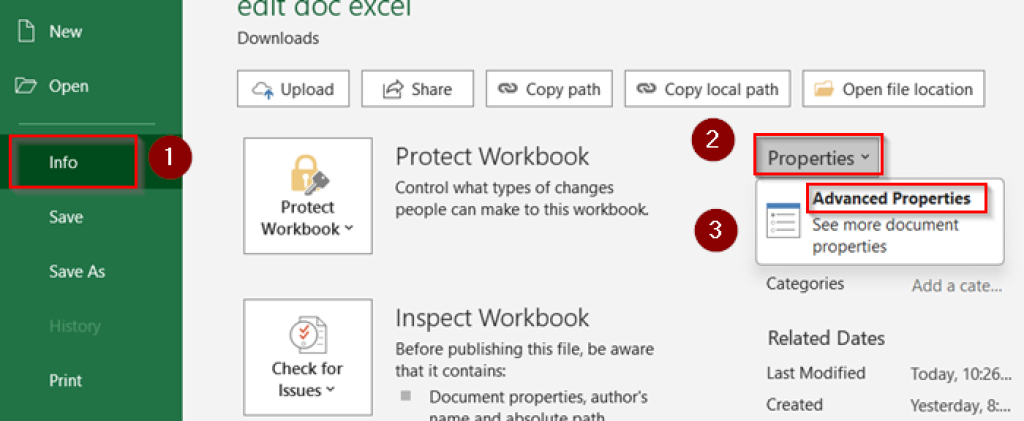Click the Check for Issues checklist icon
Viewport: 1024px width, 421px height.
(x=307, y=333)
